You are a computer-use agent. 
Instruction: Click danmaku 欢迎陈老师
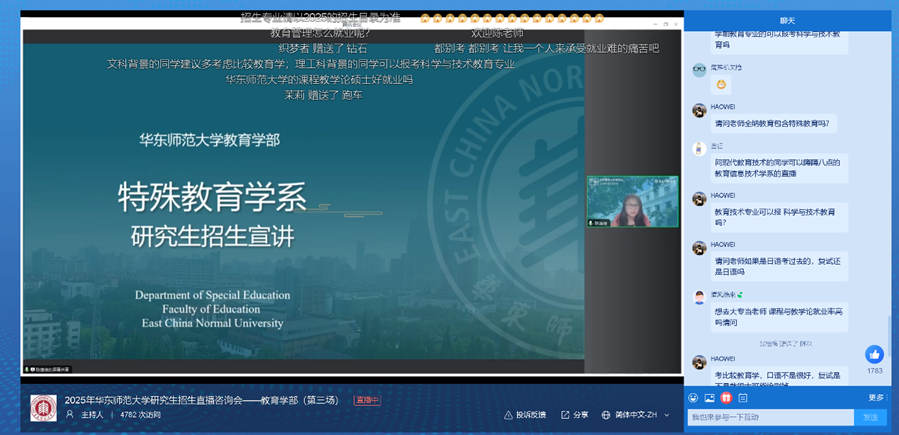[497, 33]
